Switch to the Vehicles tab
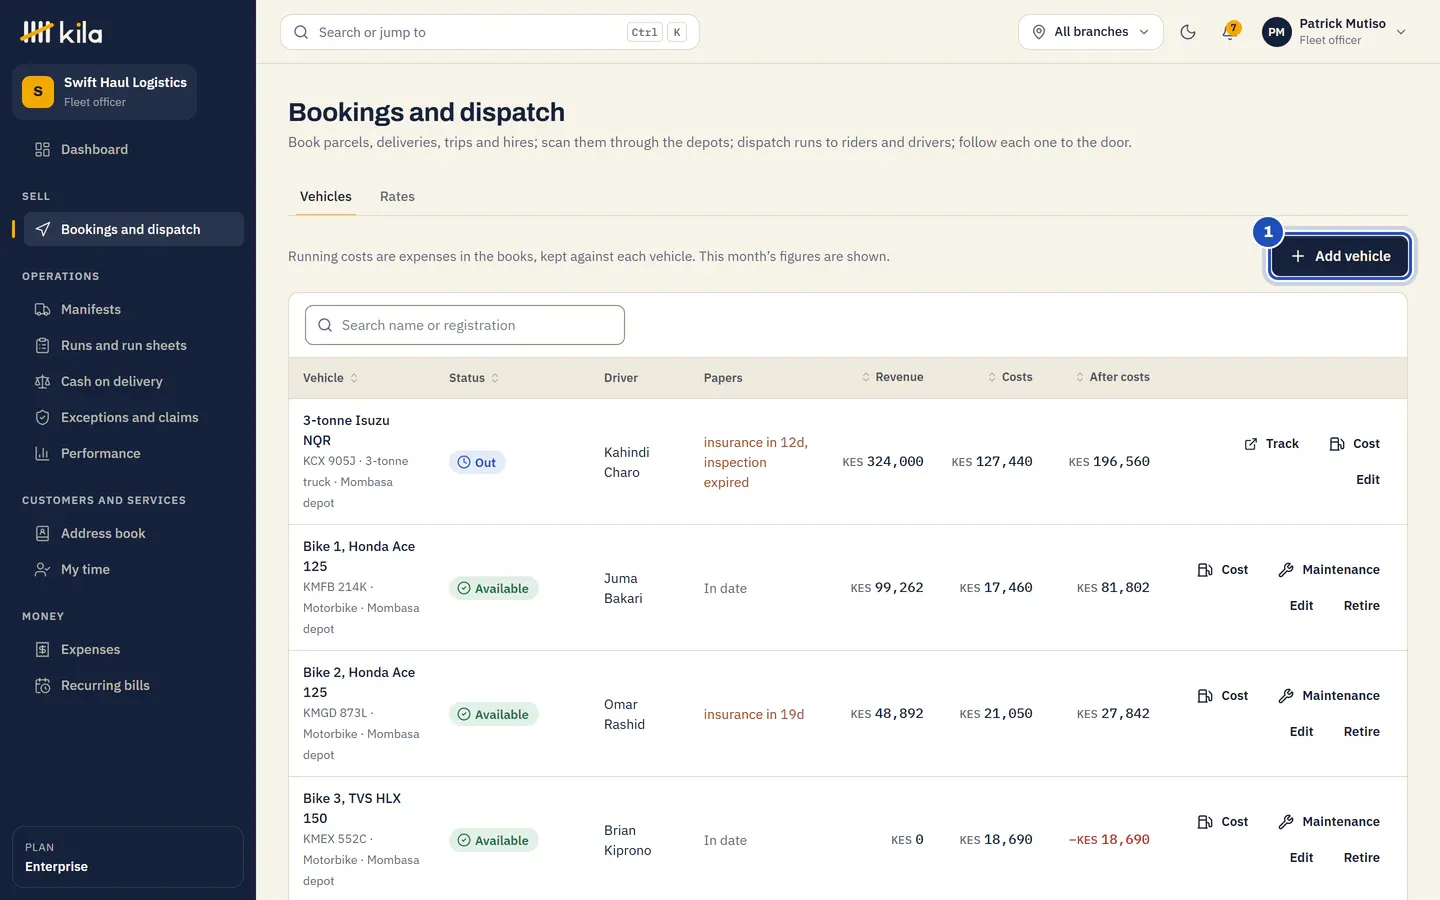 pos(326,197)
